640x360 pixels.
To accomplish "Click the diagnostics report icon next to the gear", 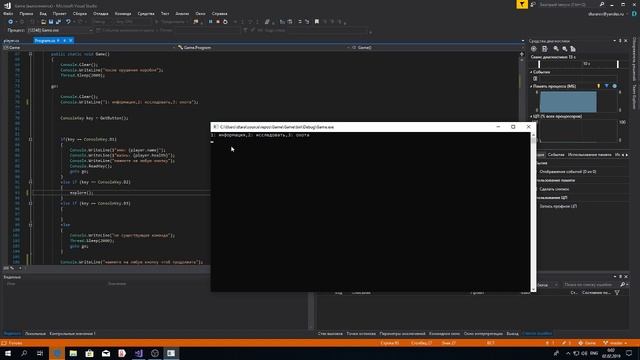I will (545, 49).
